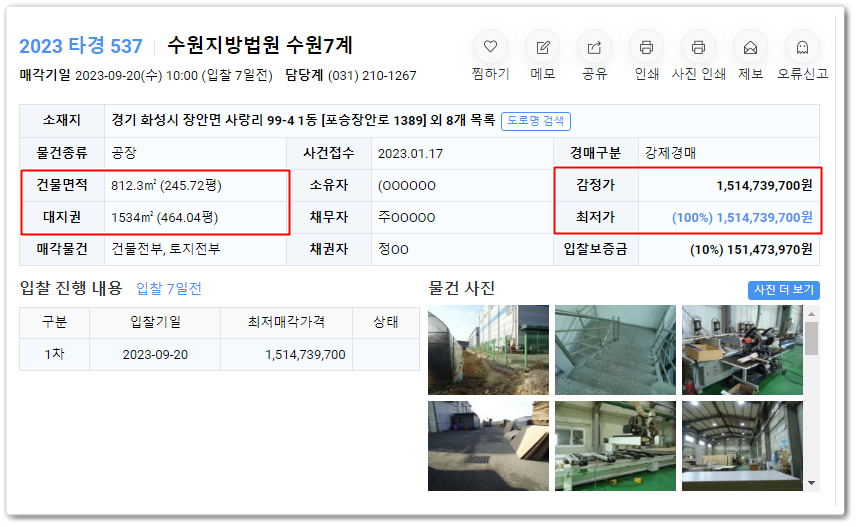The image size is (857, 527).
Task: Open the staircase photo thumbnail
Action: click(615, 350)
